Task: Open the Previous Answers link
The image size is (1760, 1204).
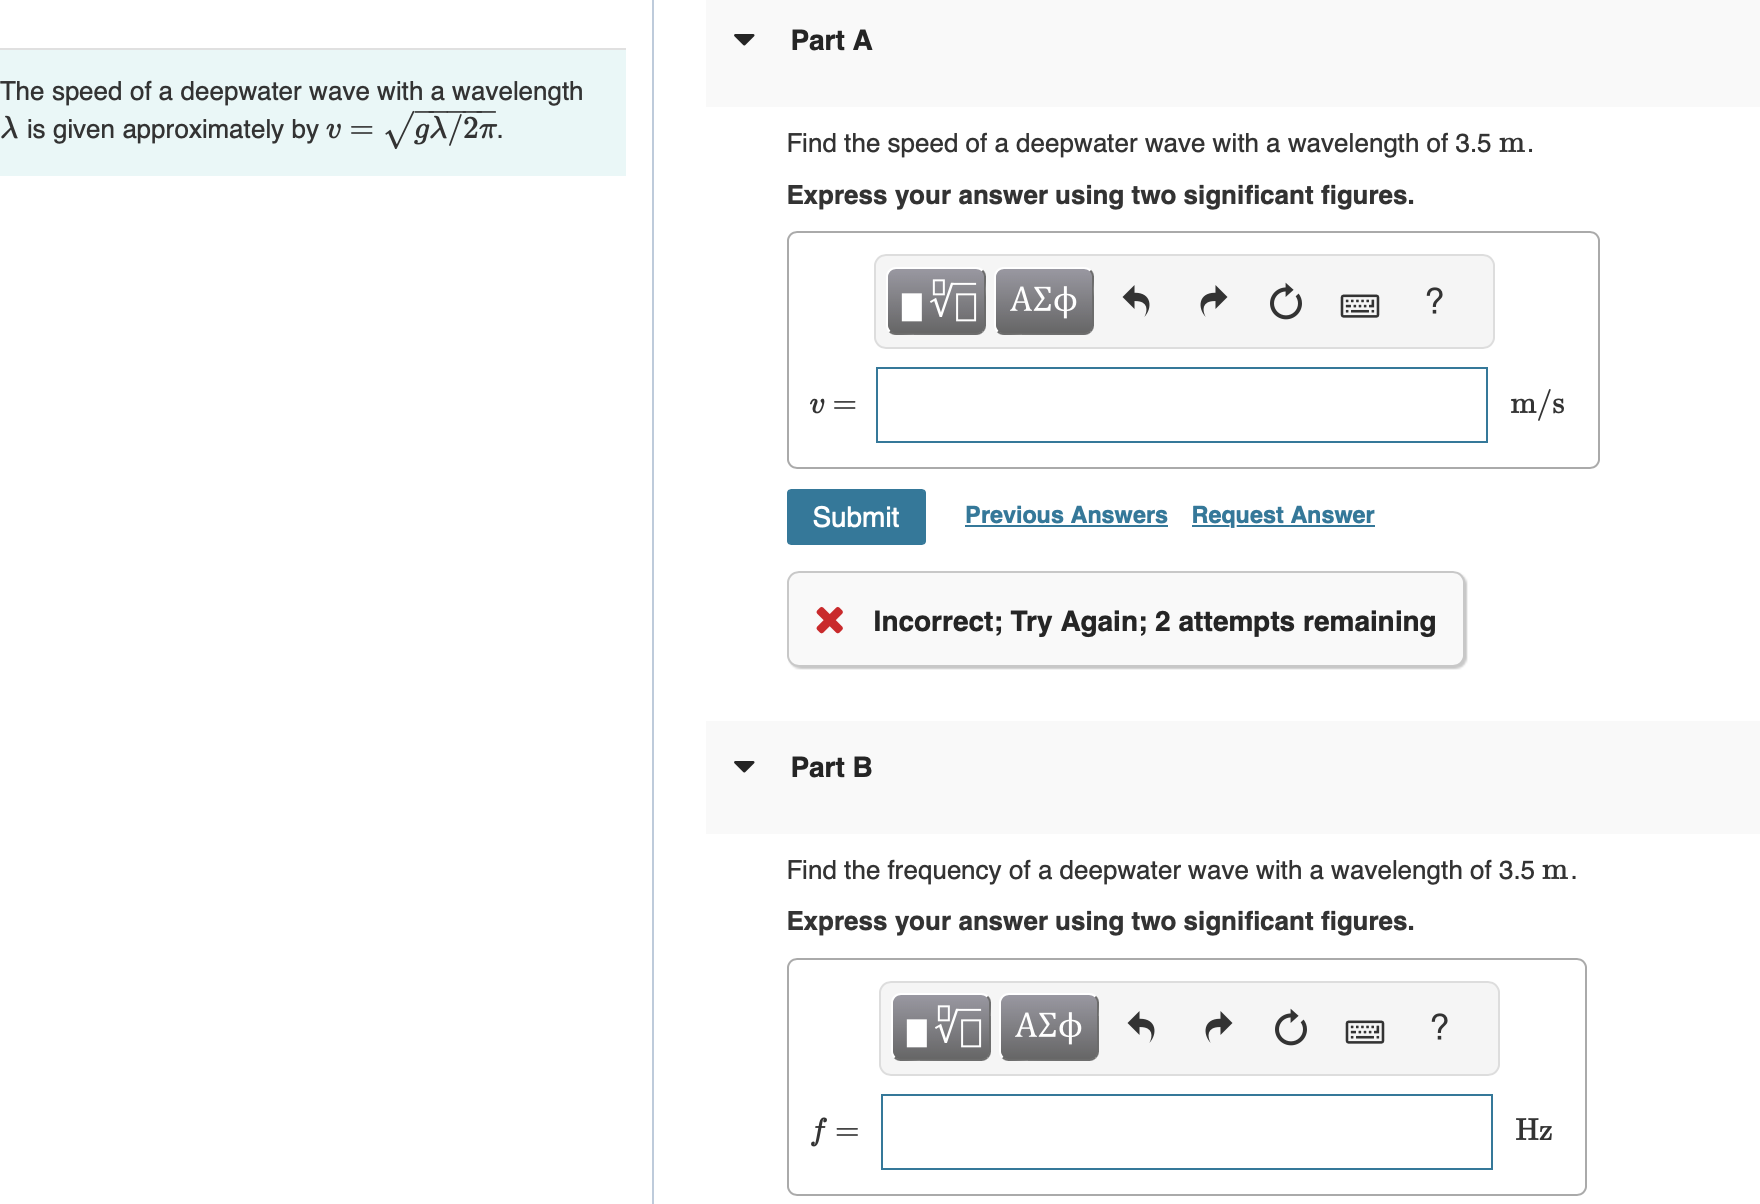Action: coord(1066,515)
